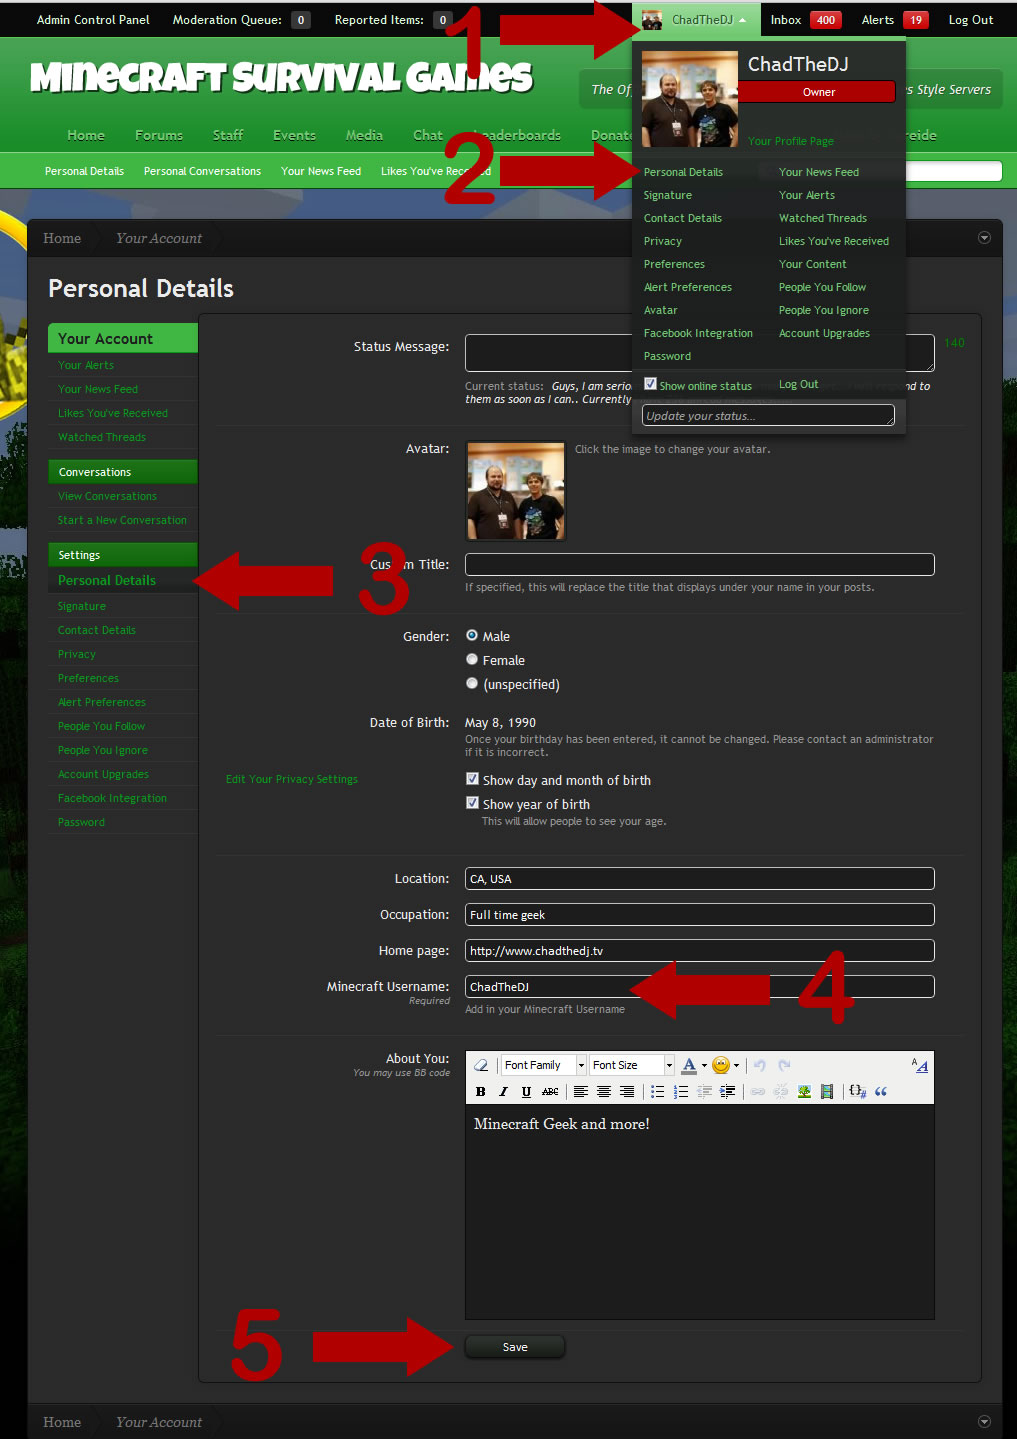Toggle underline formatting in the editor

(x=526, y=1091)
